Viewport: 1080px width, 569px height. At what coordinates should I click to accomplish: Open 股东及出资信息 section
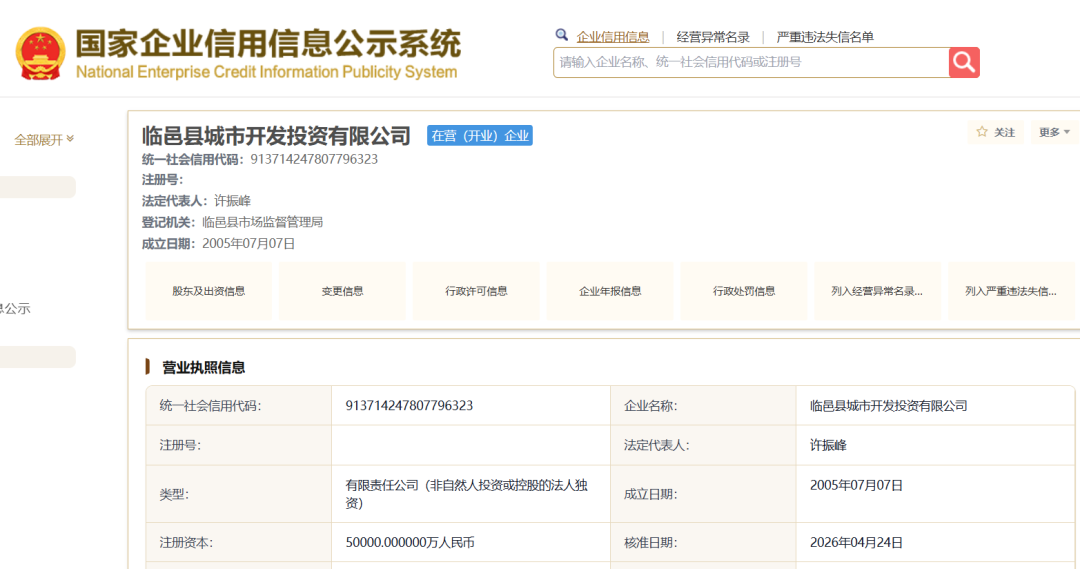point(209,291)
